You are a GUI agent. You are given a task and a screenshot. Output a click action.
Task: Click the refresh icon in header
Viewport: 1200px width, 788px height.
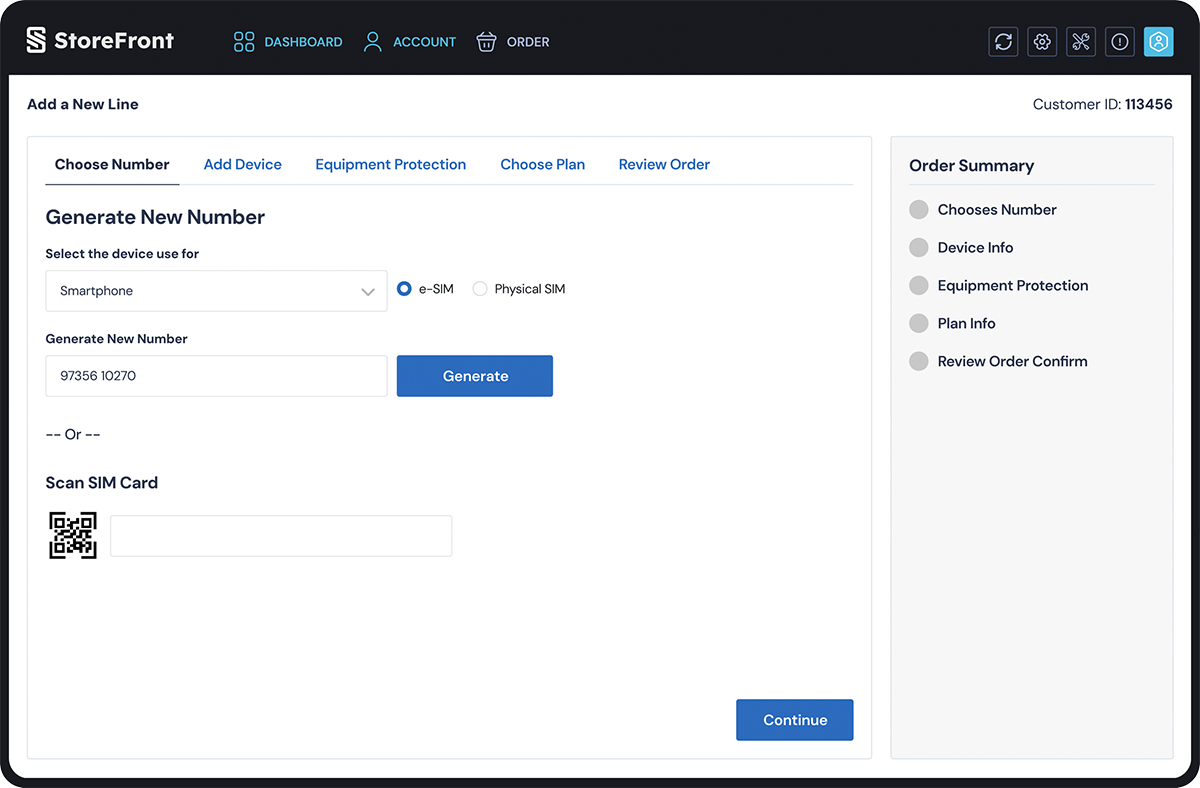pyautogui.click(x=1003, y=42)
